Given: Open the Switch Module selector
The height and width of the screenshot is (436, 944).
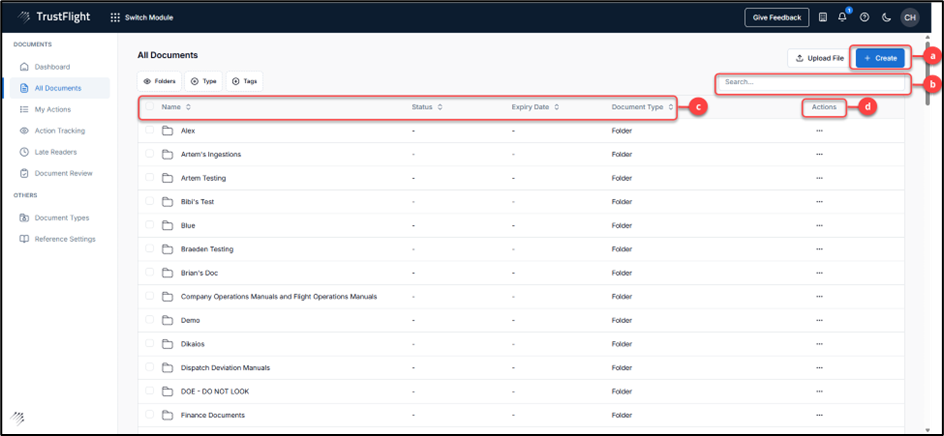Looking at the screenshot, I should click(x=139, y=17).
